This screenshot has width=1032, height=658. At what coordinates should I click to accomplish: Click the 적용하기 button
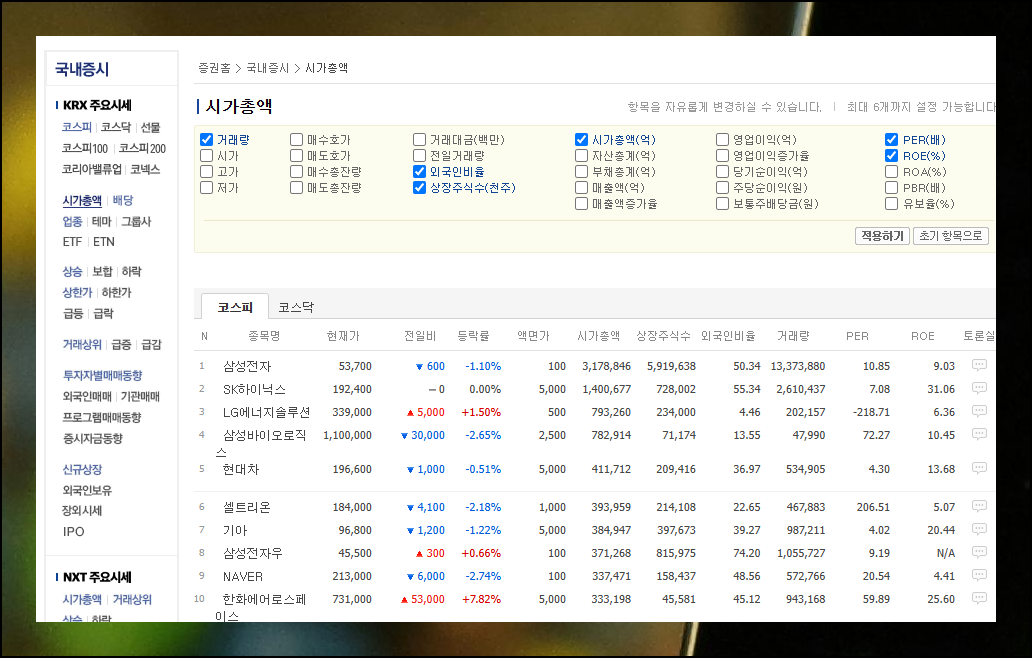click(x=883, y=236)
